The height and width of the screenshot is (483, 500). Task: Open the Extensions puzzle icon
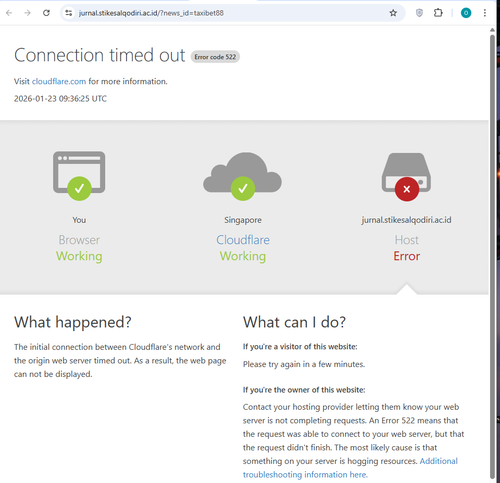tap(438, 13)
